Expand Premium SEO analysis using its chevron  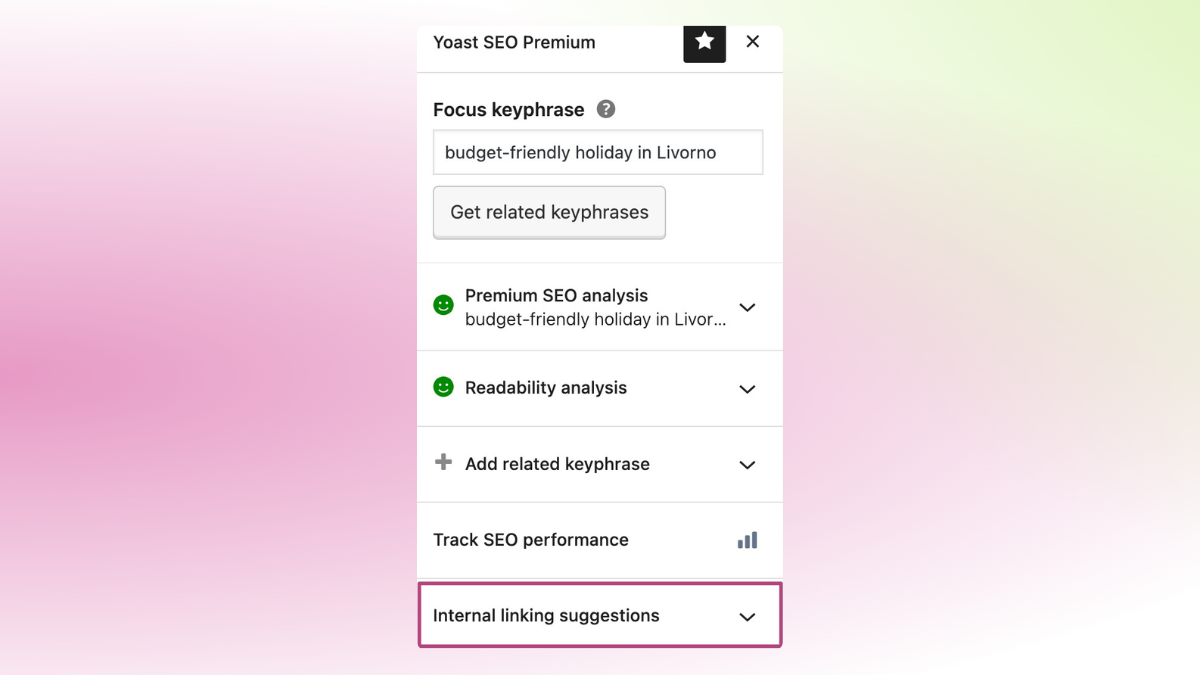(x=747, y=307)
